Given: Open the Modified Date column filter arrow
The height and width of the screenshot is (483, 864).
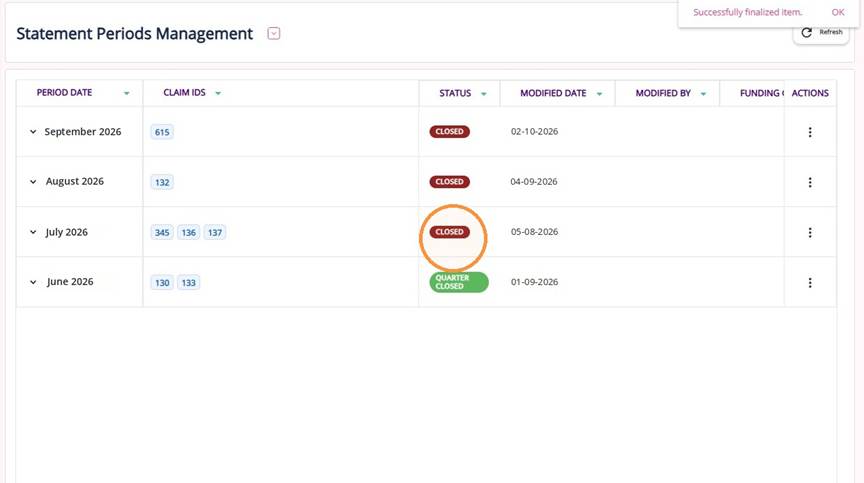Looking at the screenshot, I should click(x=600, y=94).
